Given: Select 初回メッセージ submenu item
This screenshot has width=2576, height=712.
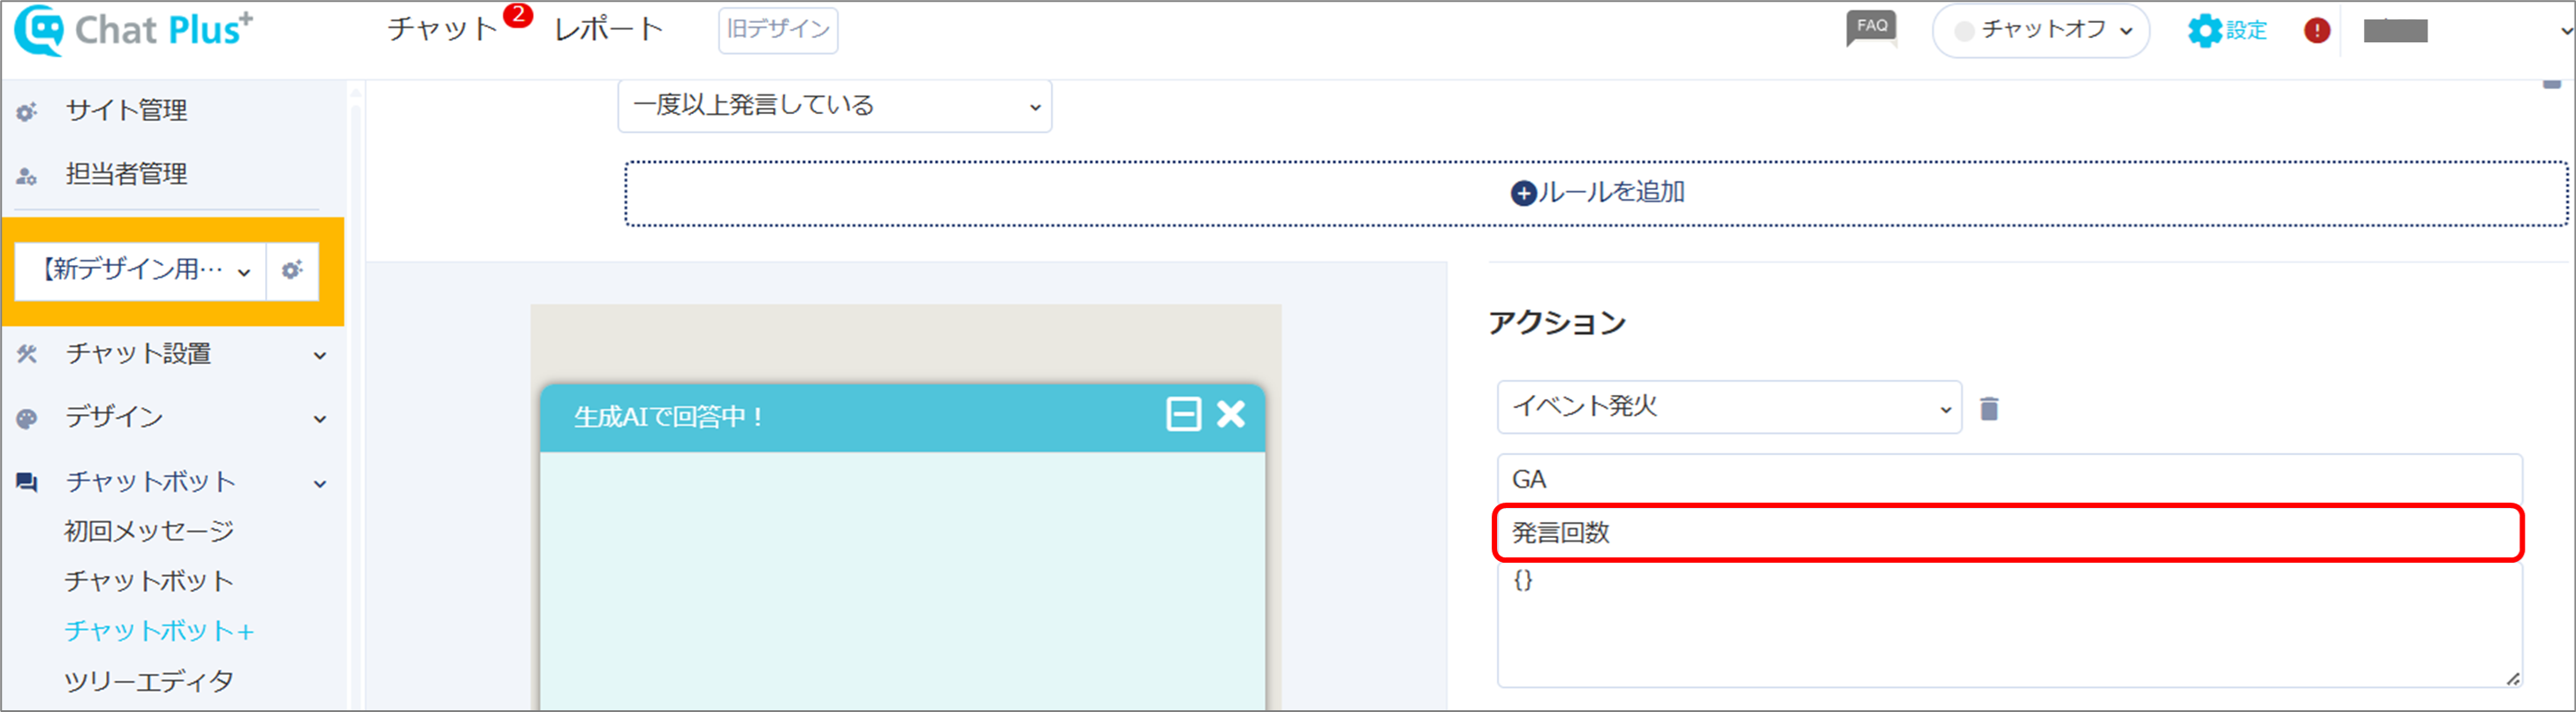Looking at the screenshot, I should pos(149,531).
